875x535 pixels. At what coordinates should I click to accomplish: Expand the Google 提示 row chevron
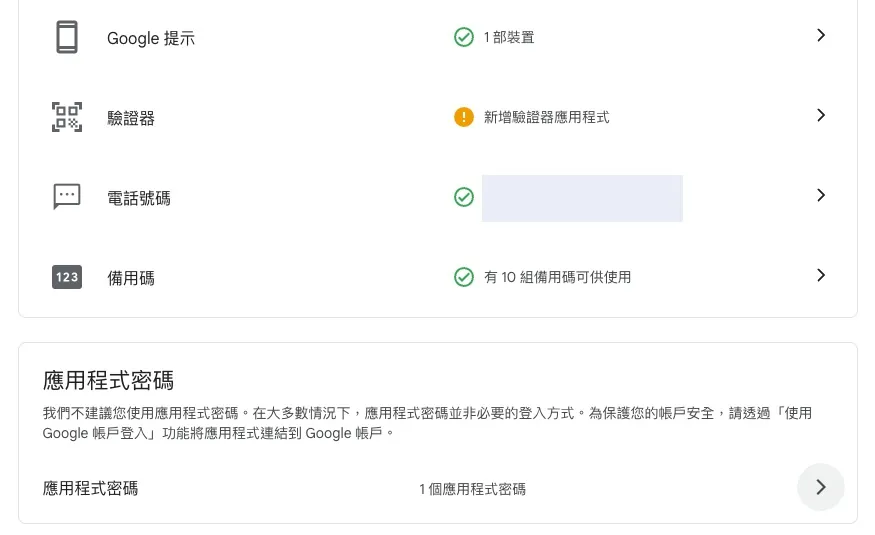coord(821,35)
